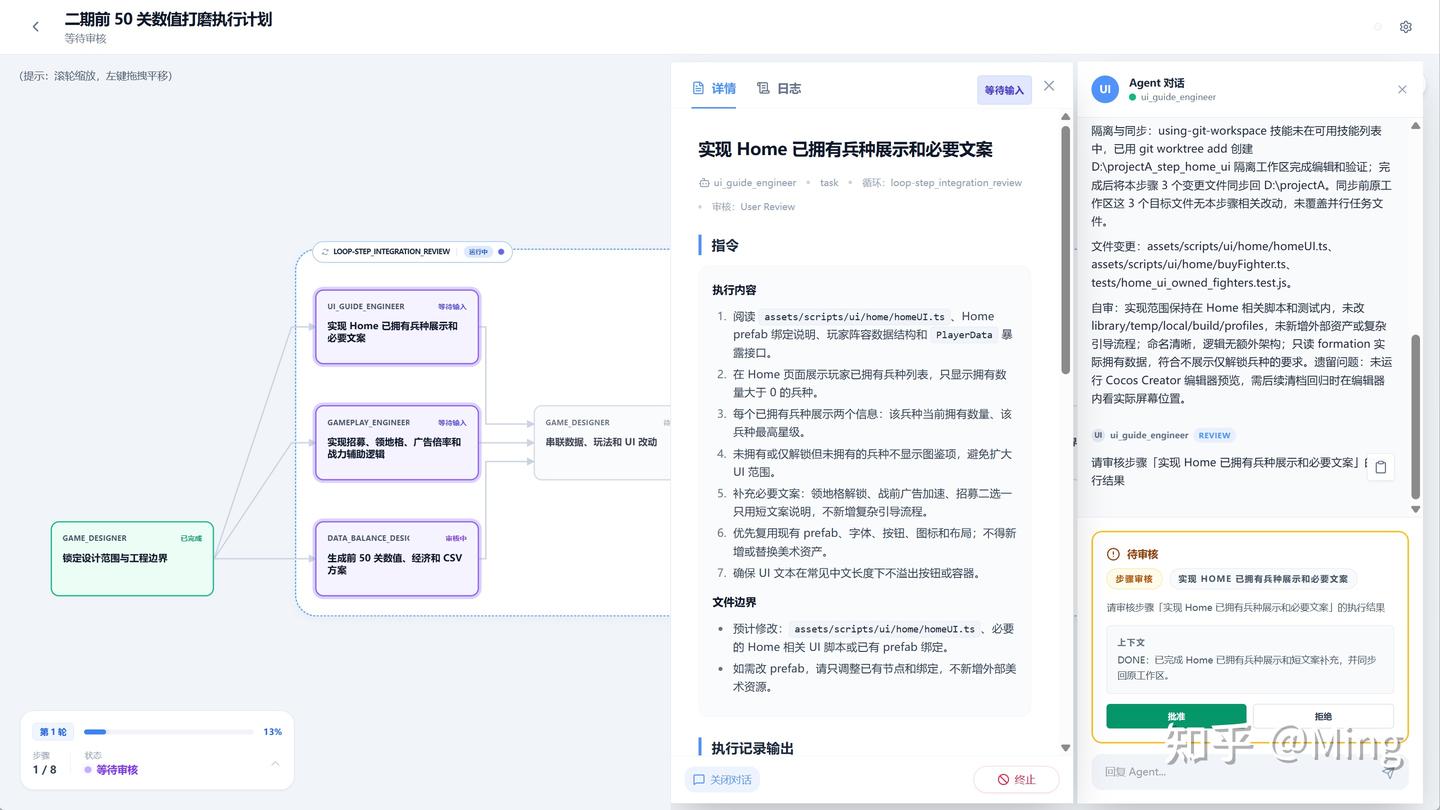The height and width of the screenshot is (810, 1440).
Task: Click the loop icon beside LOOP-STEP_INTEGRATION_REVIEW
Action: [x=325, y=252]
